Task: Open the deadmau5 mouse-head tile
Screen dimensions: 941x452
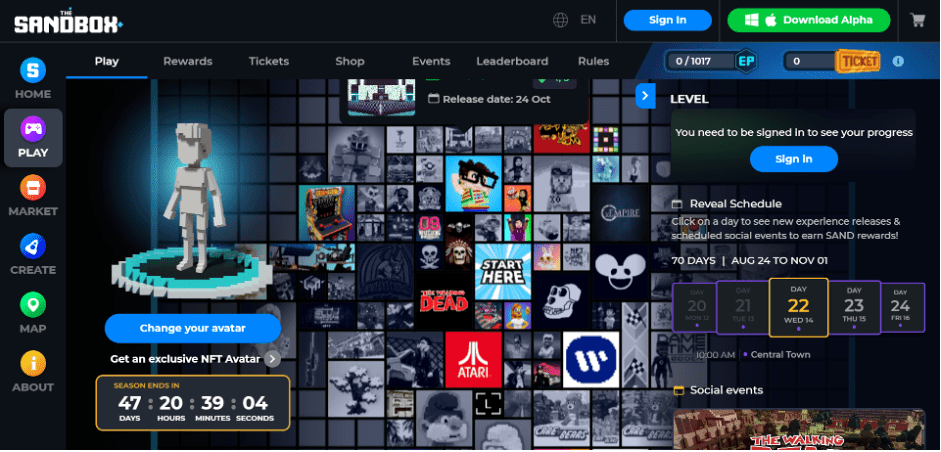Action: coord(620,271)
